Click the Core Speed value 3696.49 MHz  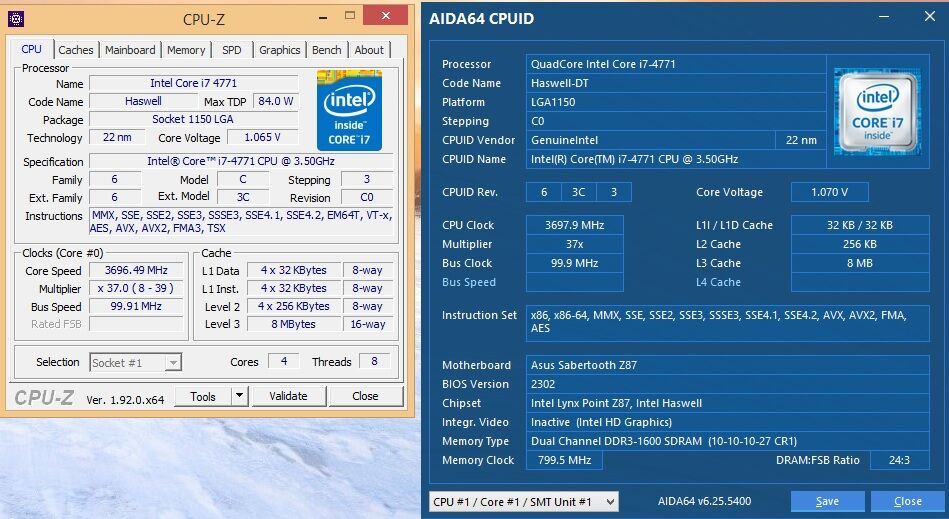click(136, 270)
